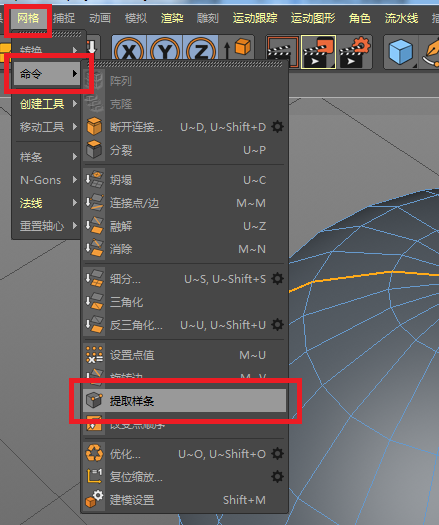This screenshot has height=525, width=439.
Task: Open the 运动图形 menu
Action: 313,18
